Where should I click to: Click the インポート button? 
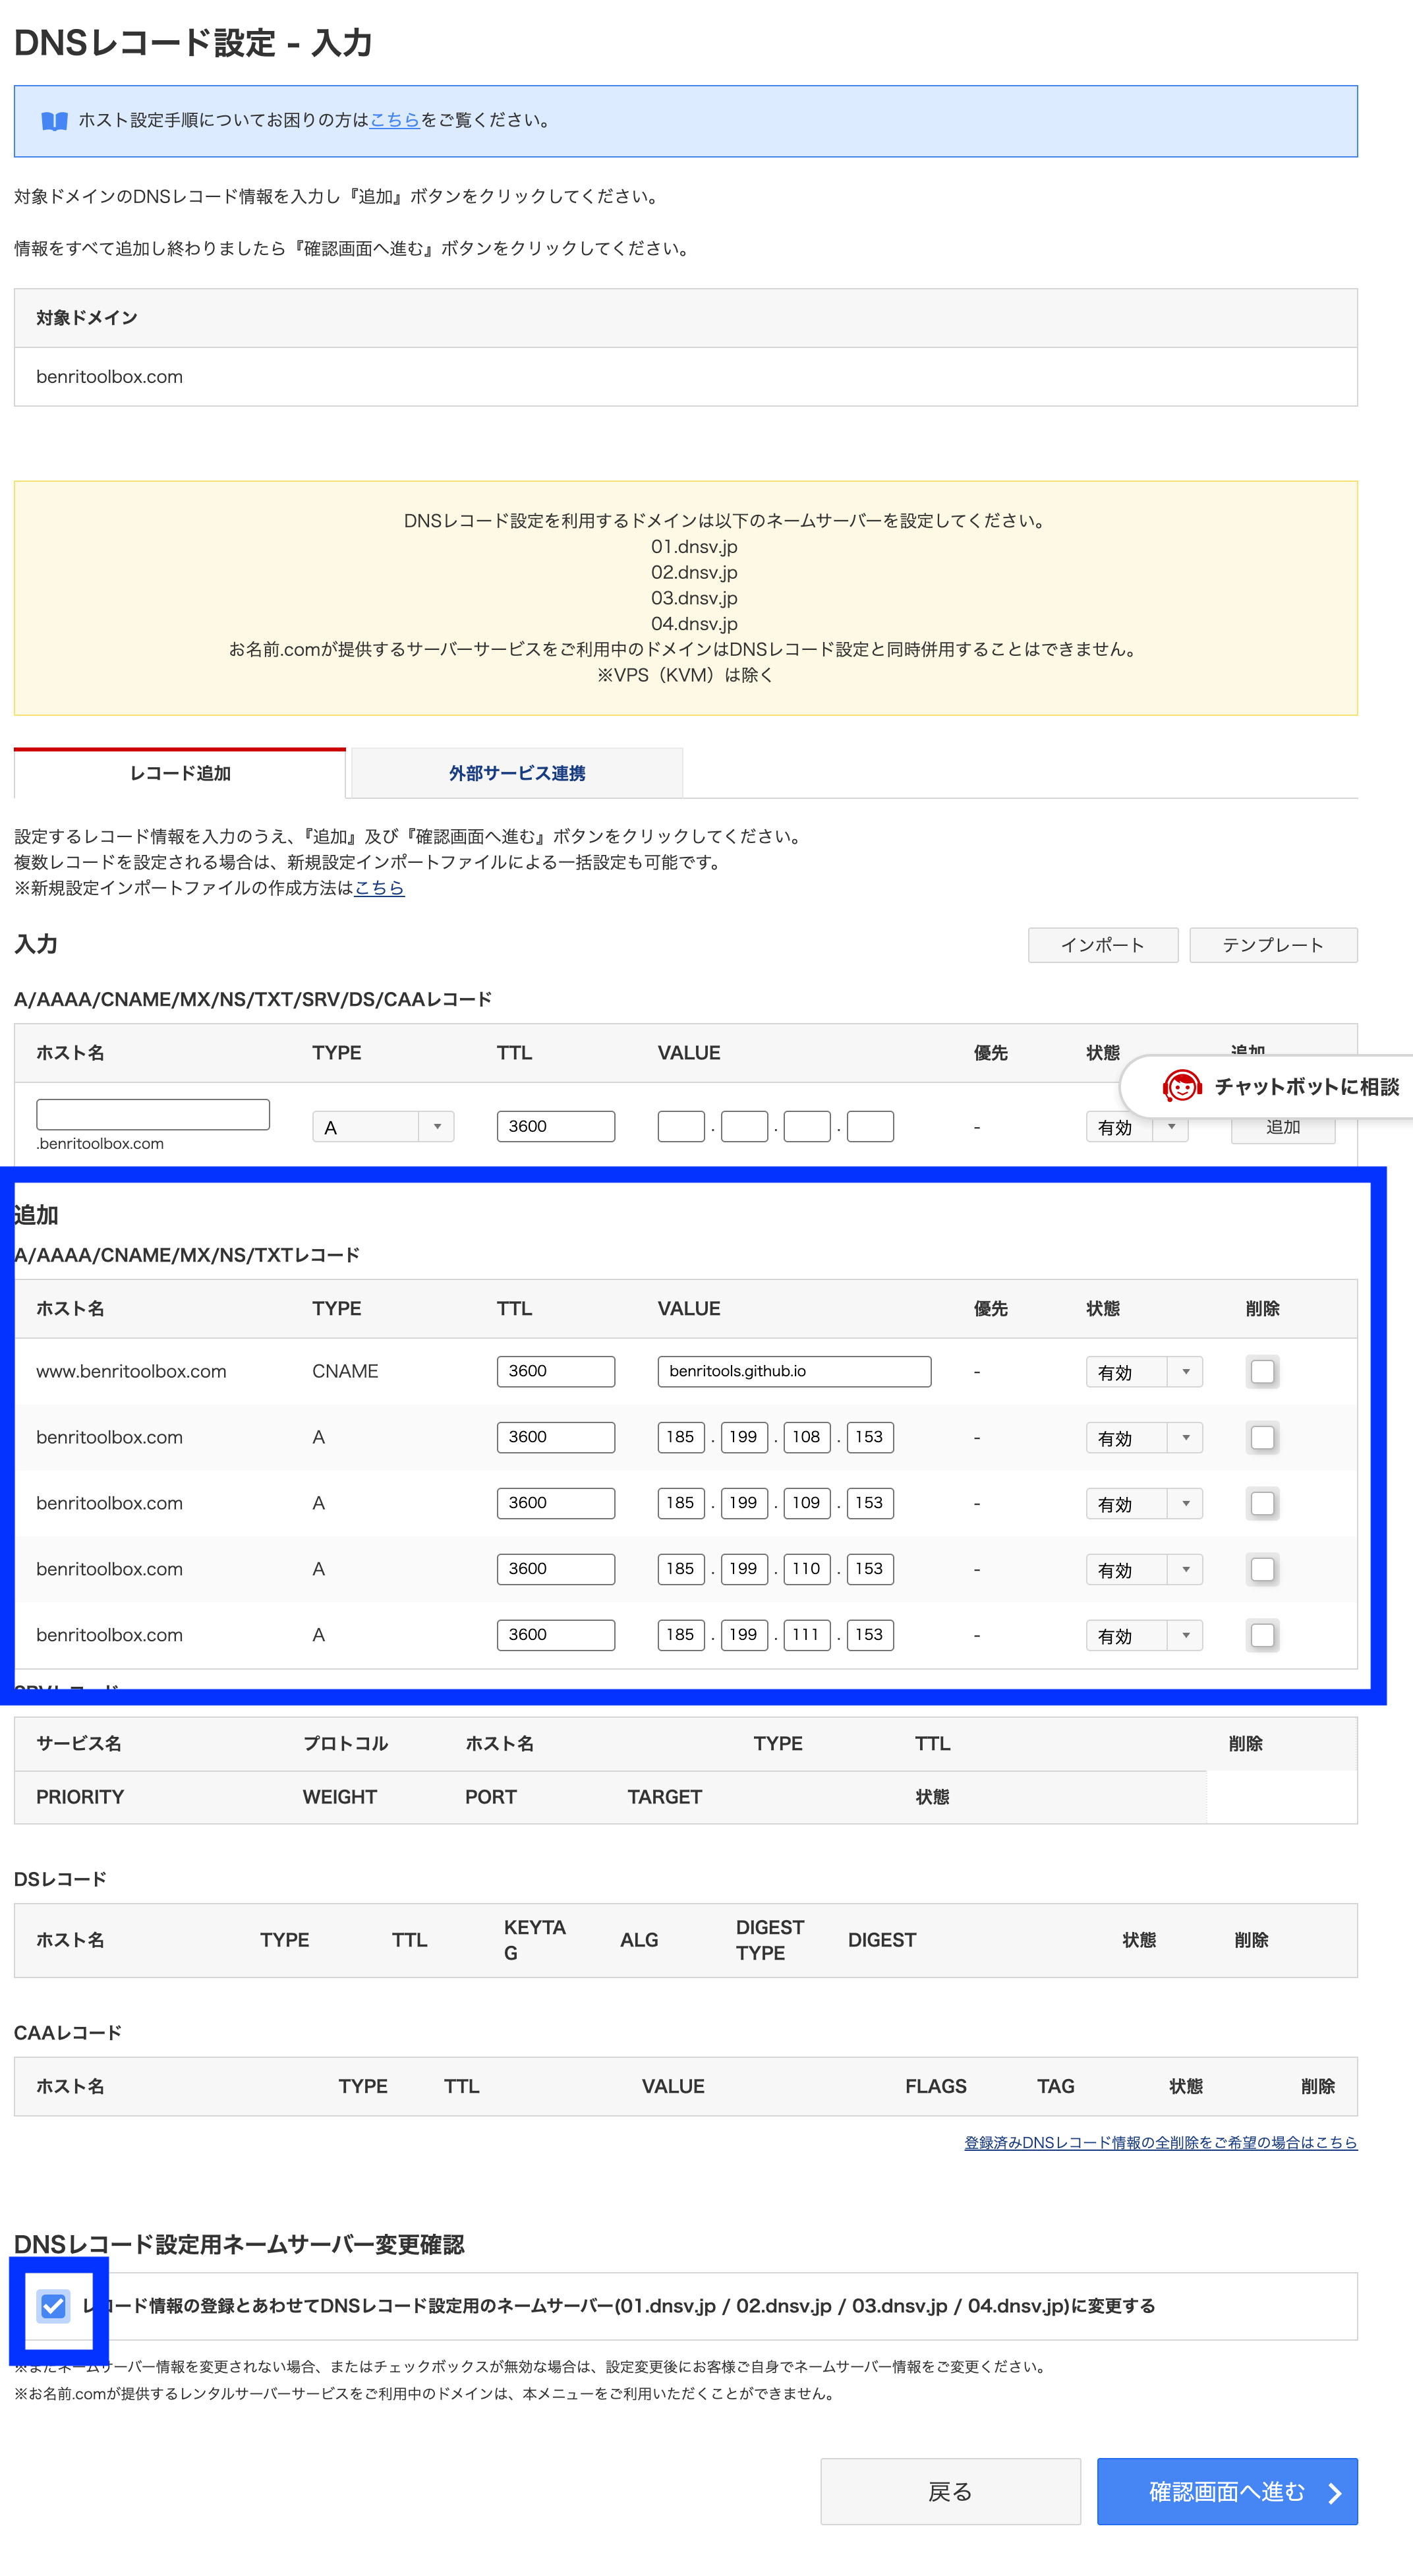(1103, 945)
